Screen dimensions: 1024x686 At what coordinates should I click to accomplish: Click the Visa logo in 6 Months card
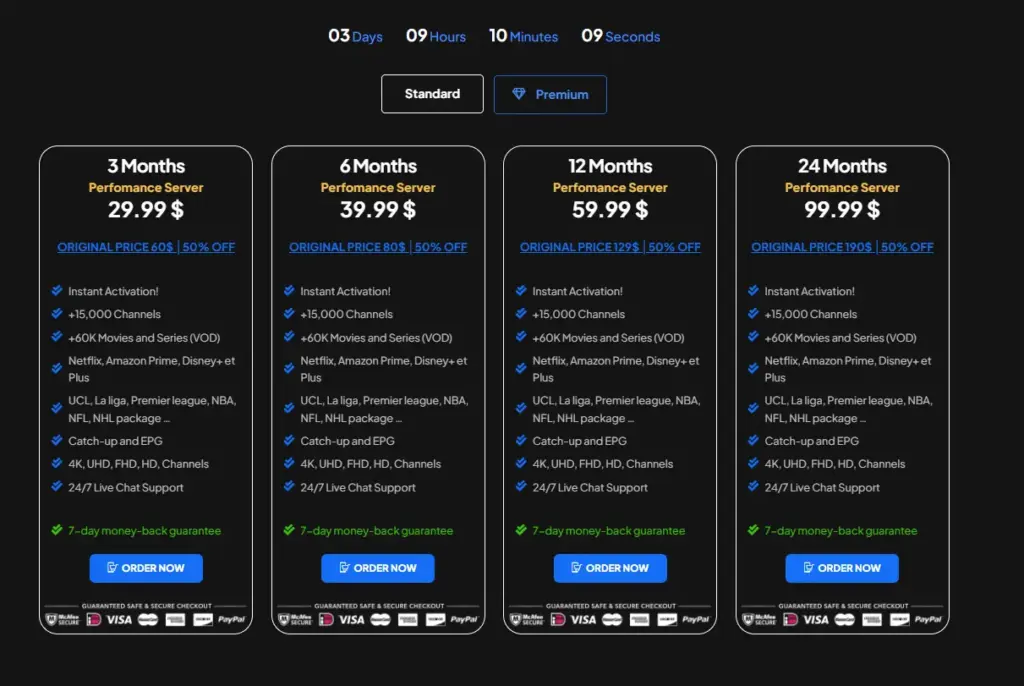click(x=351, y=619)
